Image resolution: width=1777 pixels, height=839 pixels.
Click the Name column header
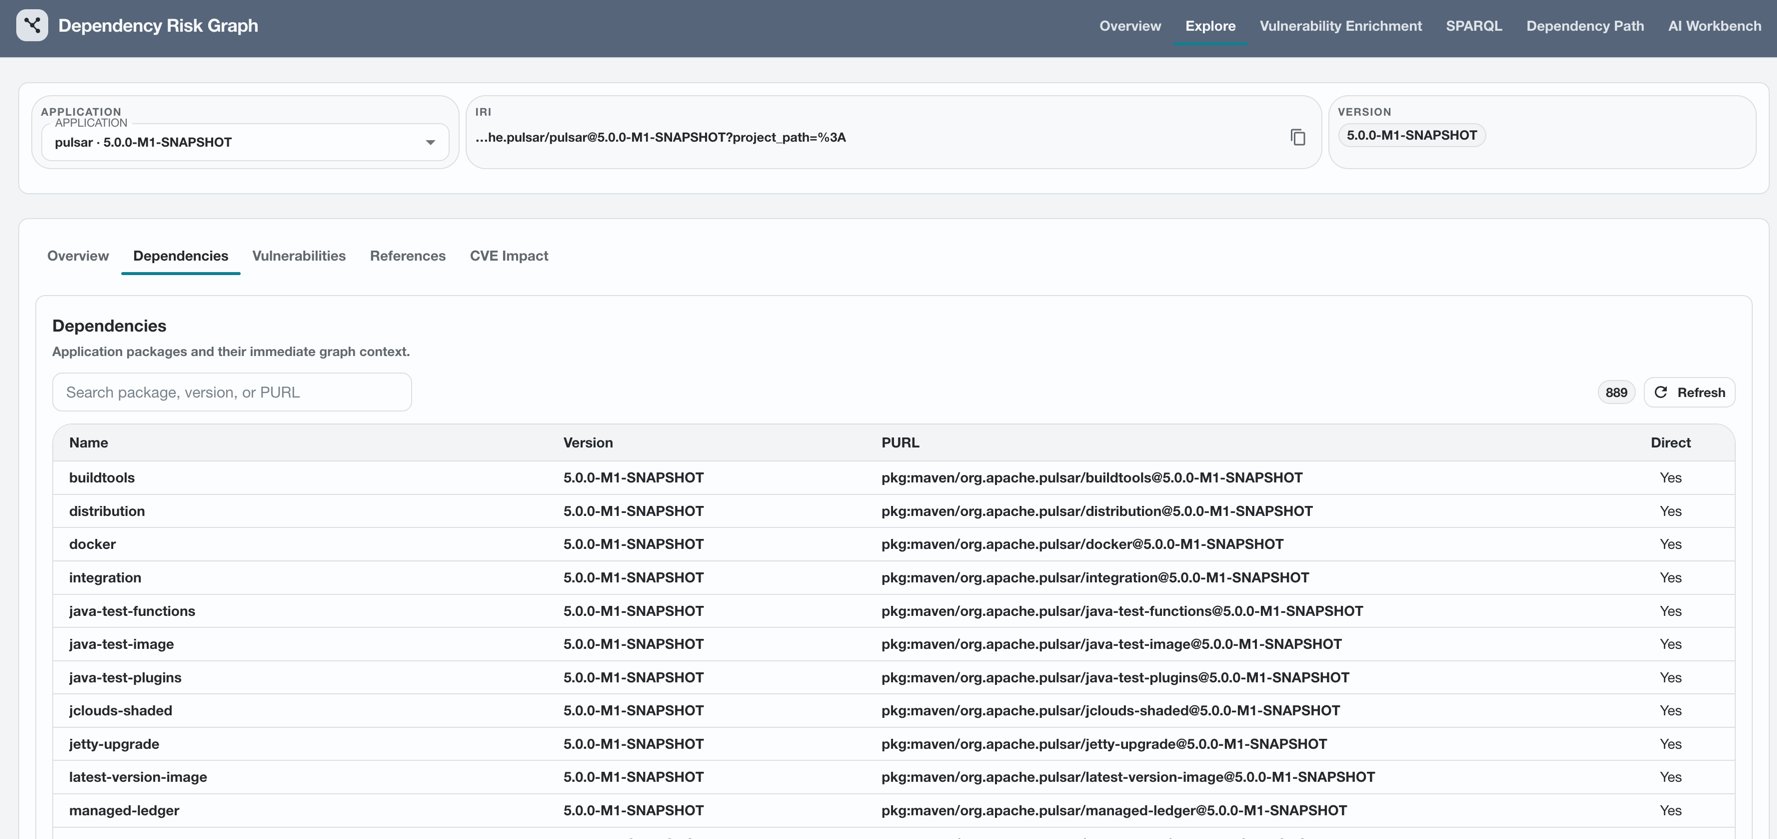(x=89, y=443)
